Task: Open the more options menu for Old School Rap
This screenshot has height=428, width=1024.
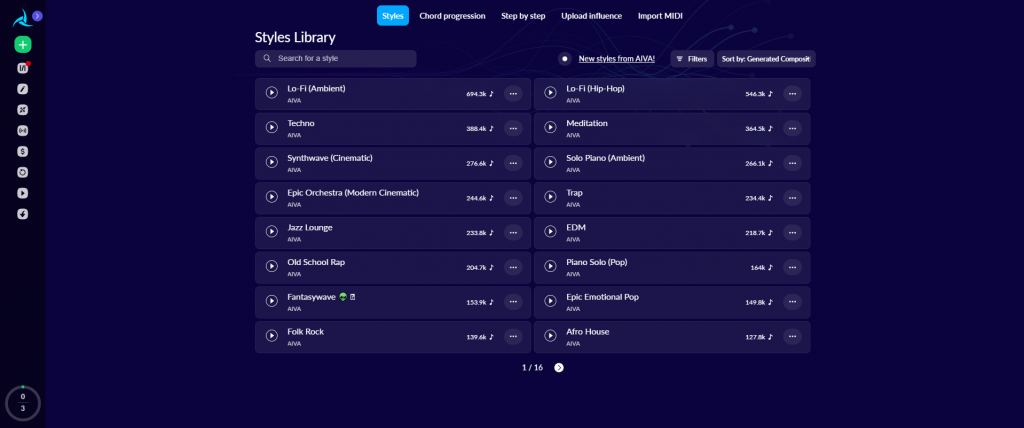Action: (513, 267)
